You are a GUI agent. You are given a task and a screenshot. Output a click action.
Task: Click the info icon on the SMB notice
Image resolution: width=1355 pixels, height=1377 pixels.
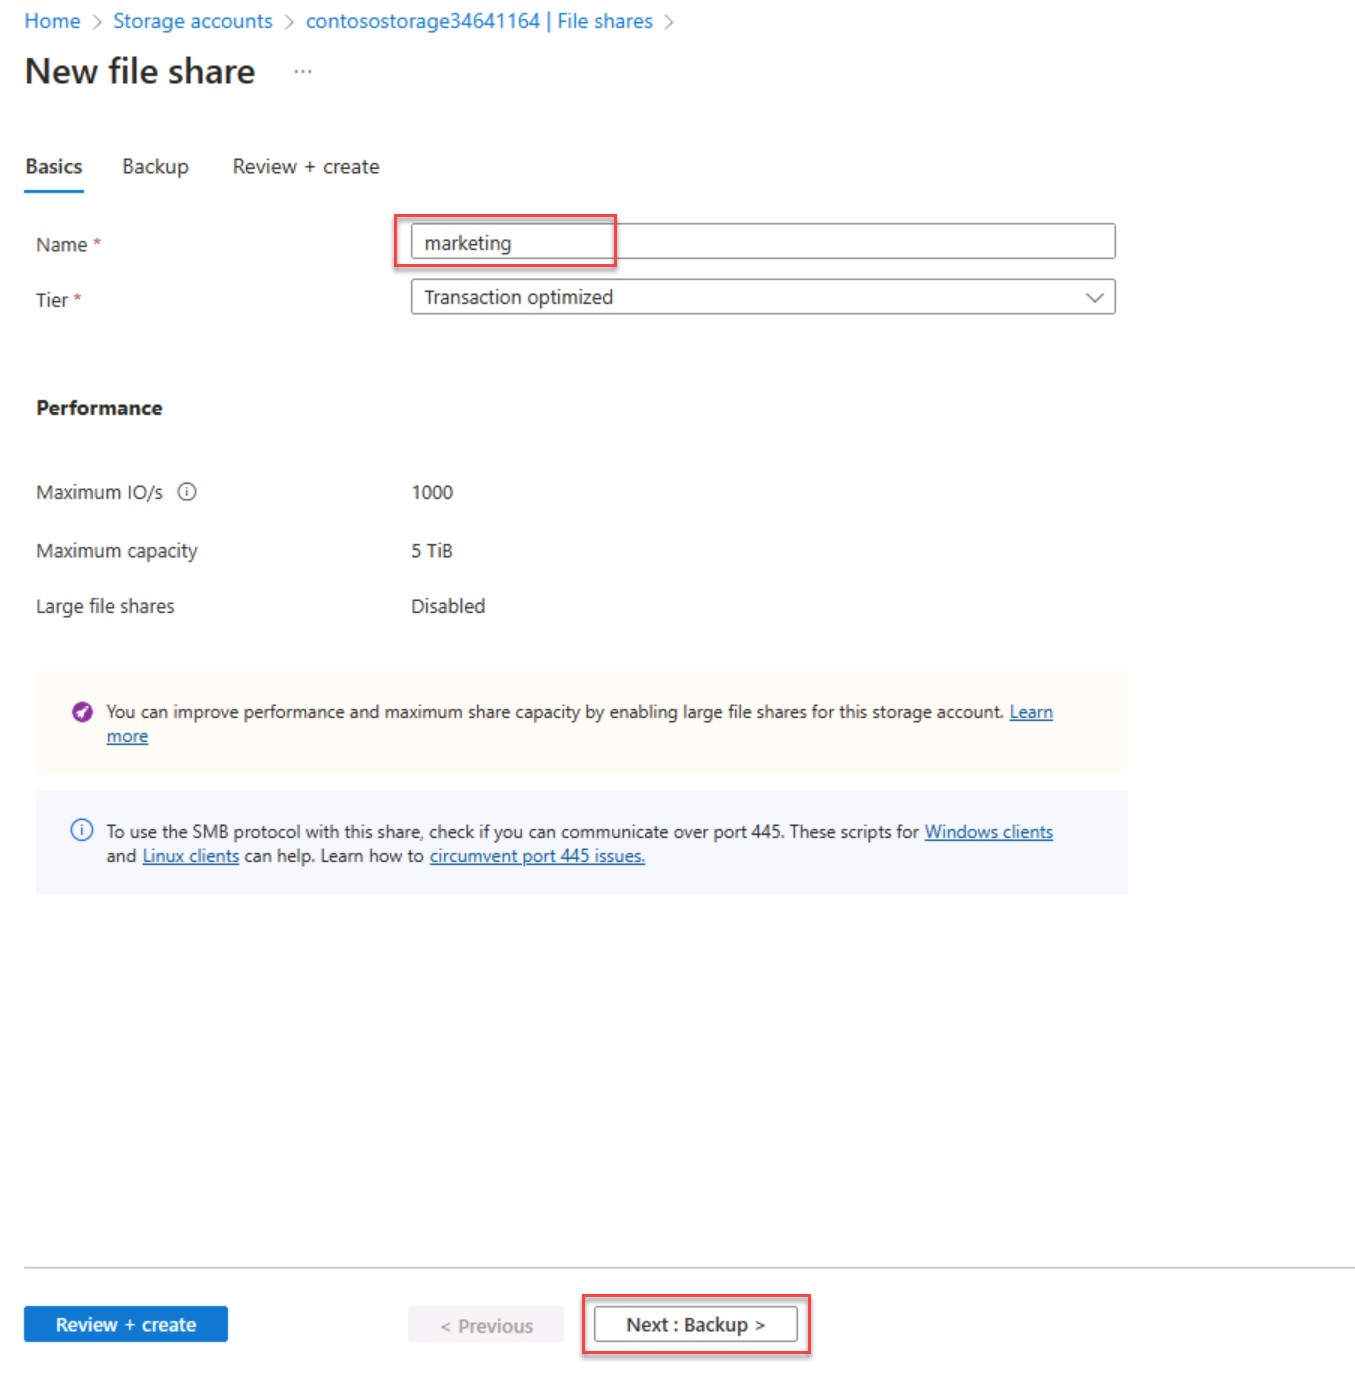pos(81,830)
